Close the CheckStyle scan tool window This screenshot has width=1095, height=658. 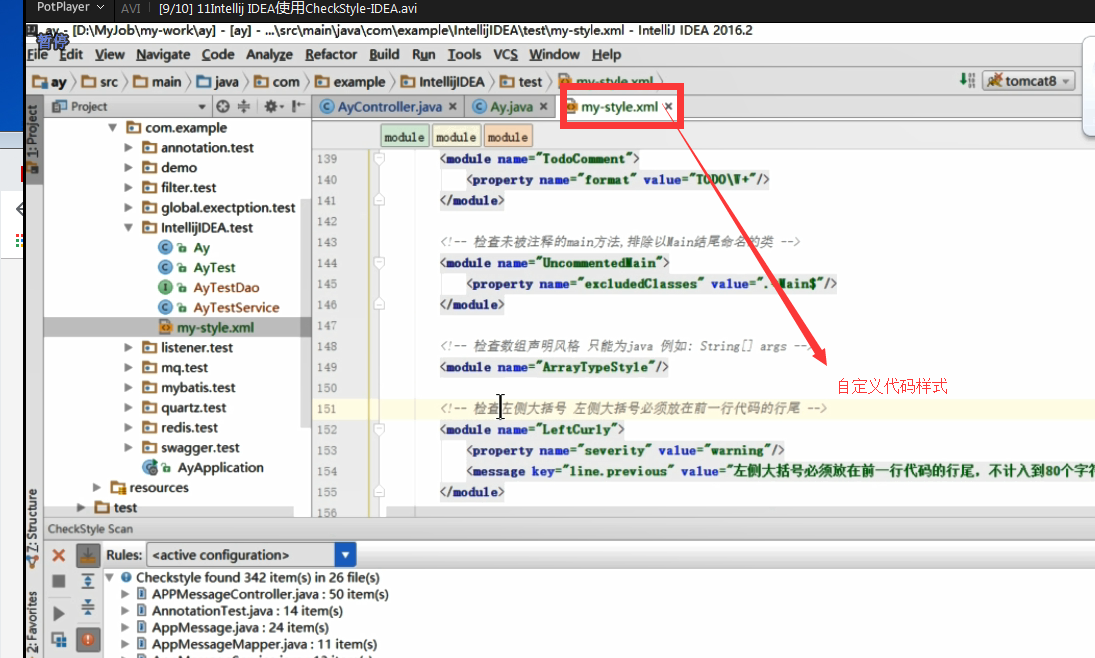(59, 555)
